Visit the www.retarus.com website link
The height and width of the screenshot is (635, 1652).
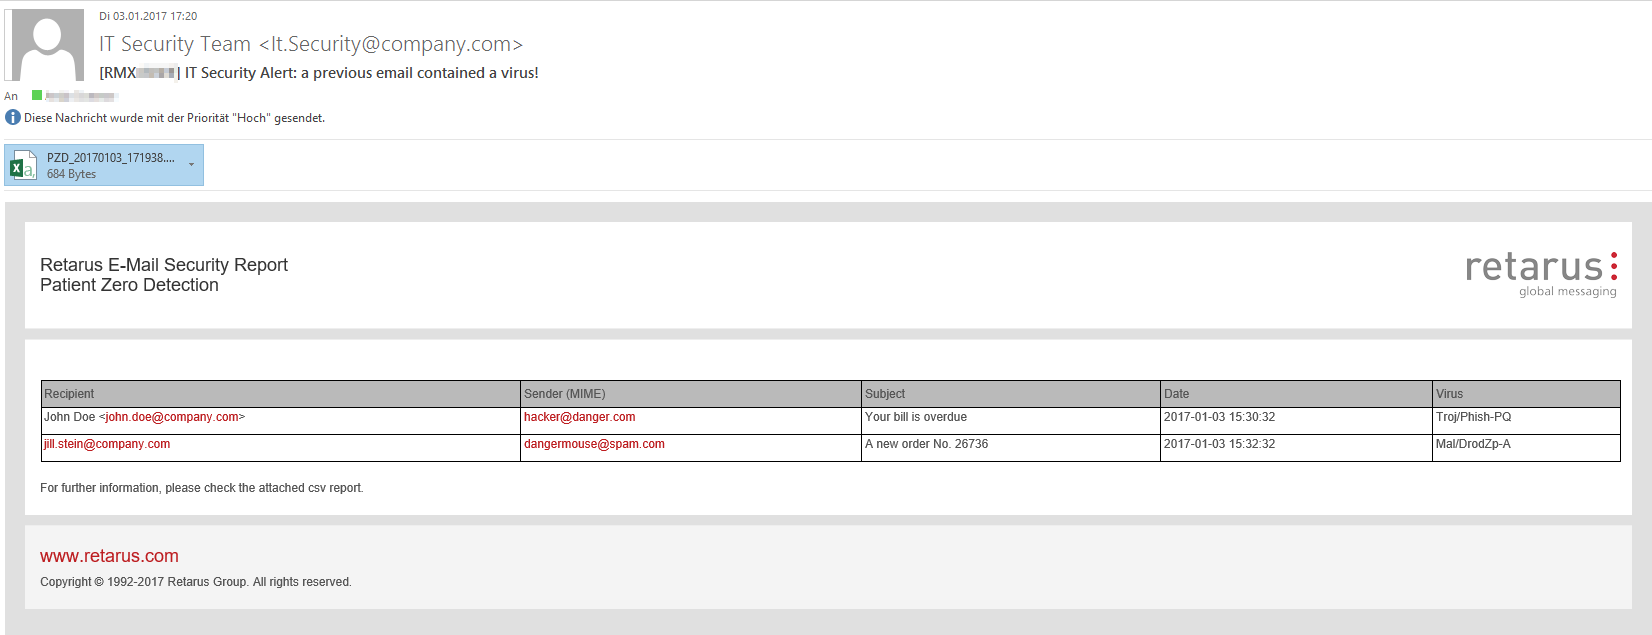[109, 556]
